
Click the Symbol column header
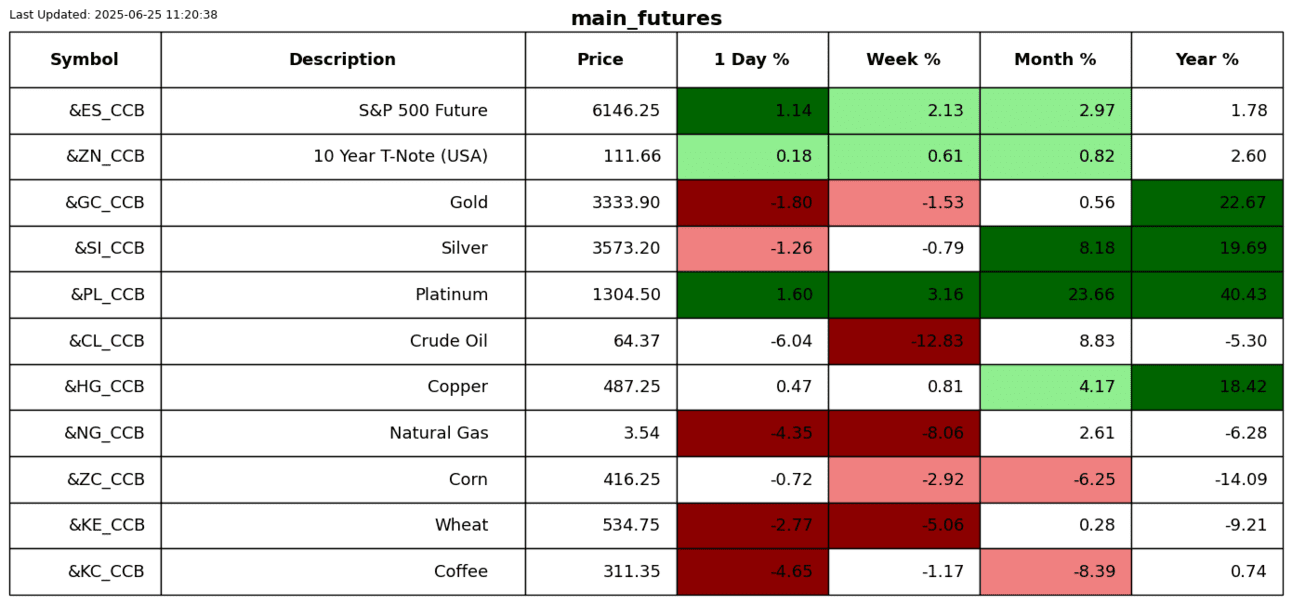coord(85,60)
